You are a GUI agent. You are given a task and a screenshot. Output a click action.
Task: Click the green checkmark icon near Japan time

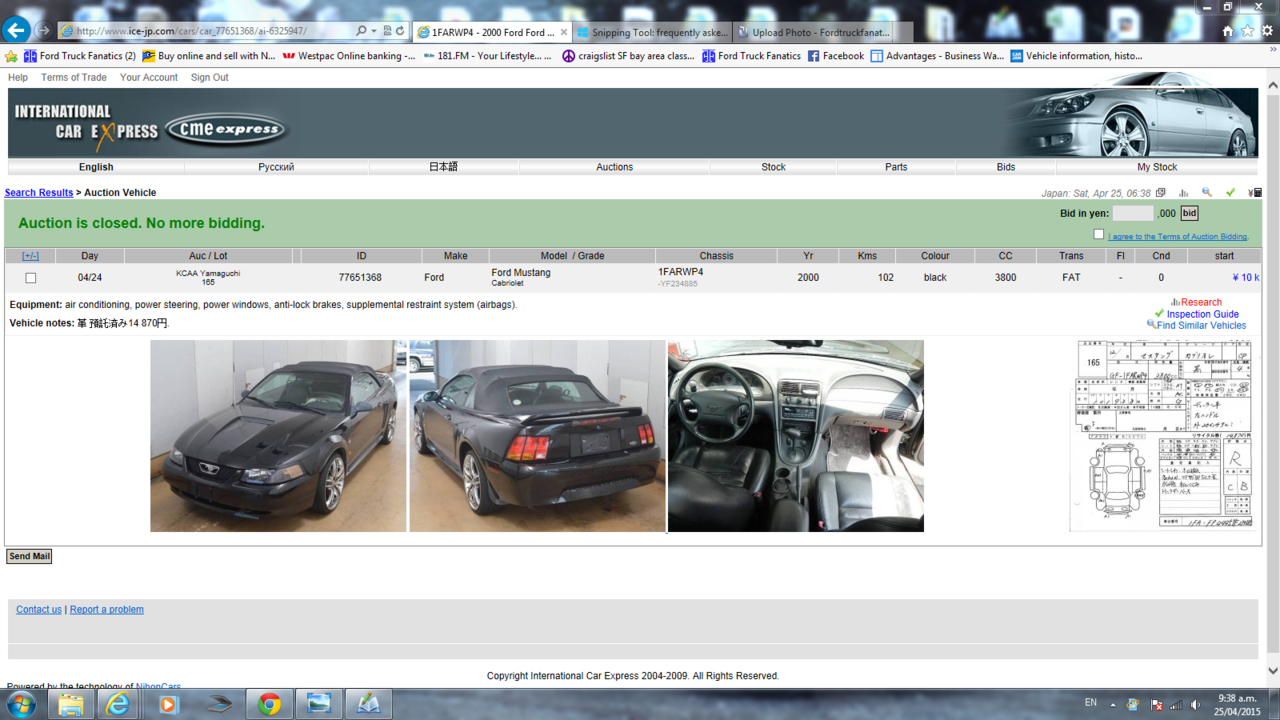pos(1230,193)
